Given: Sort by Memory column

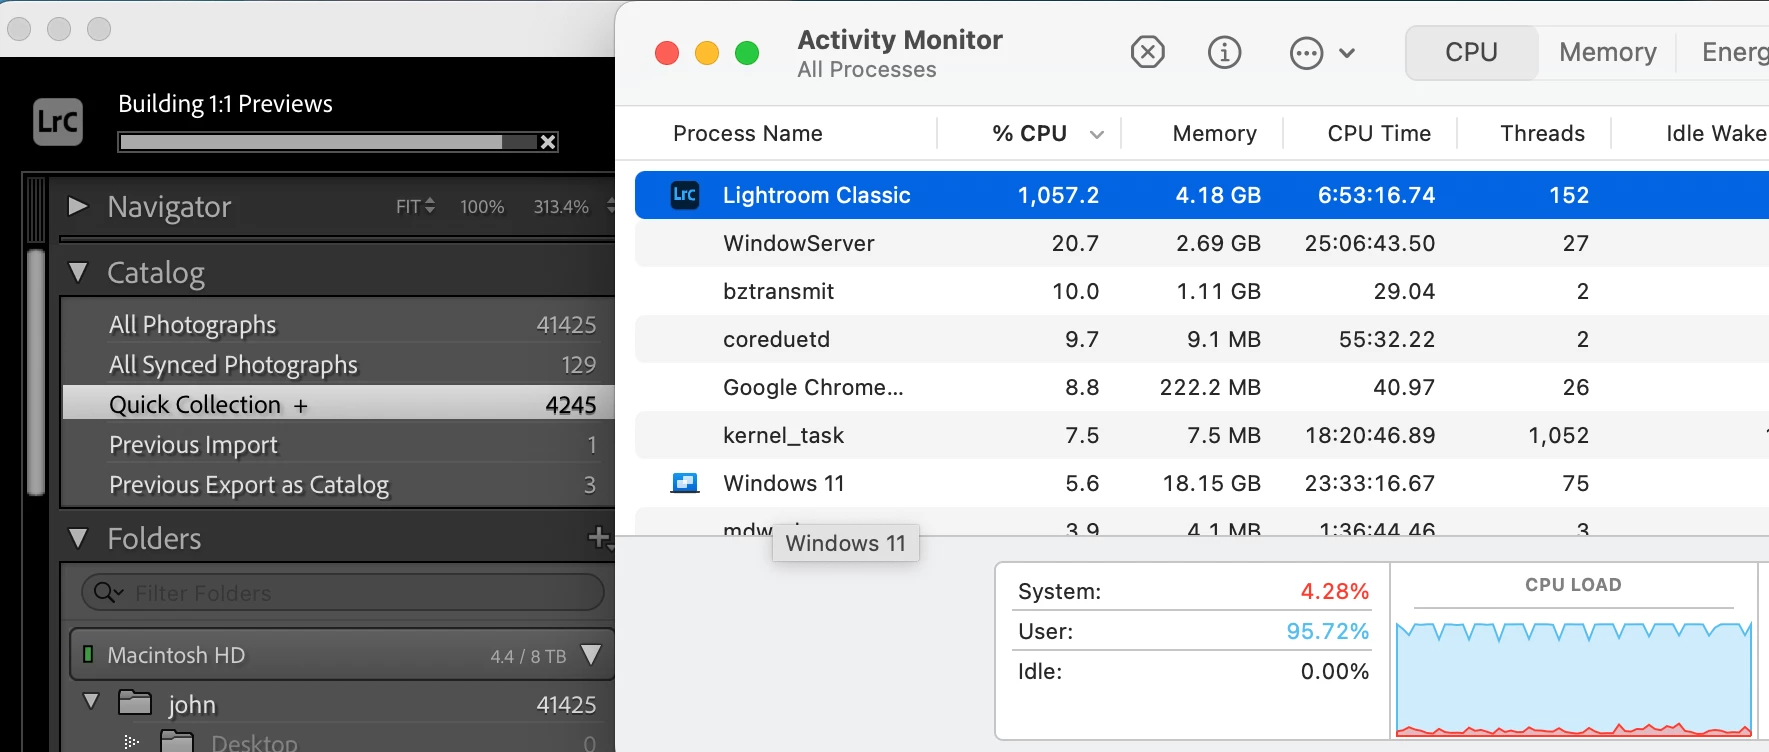Looking at the screenshot, I should click(x=1214, y=133).
